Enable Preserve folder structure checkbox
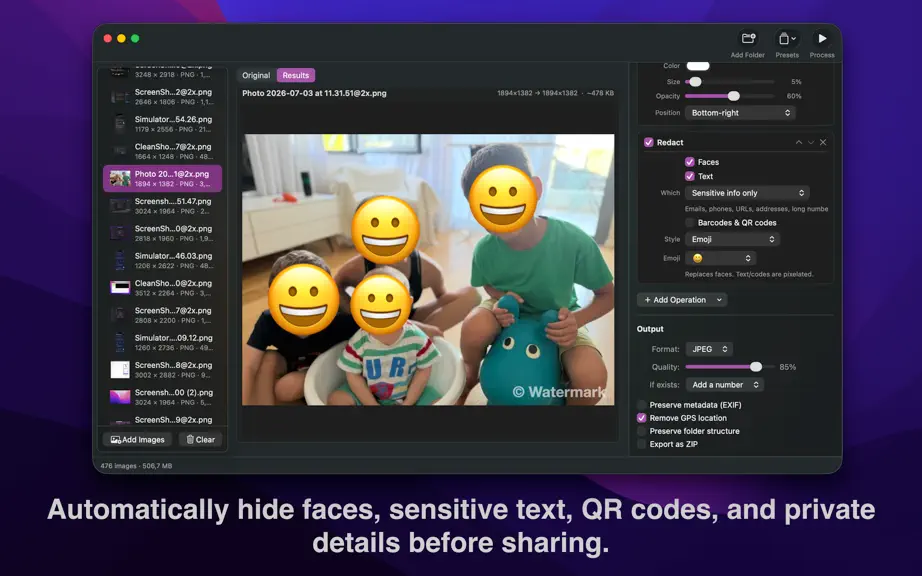922x576 pixels. click(x=642, y=431)
